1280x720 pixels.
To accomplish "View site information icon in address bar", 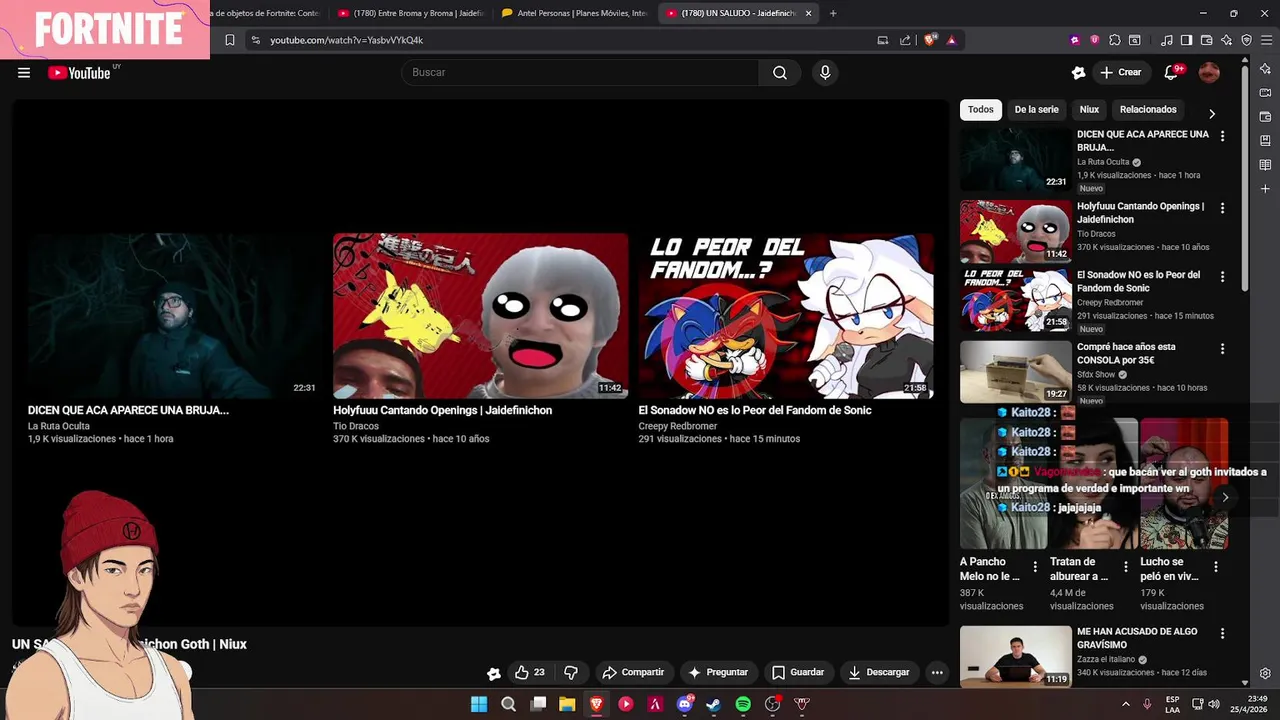I will [256, 40].
